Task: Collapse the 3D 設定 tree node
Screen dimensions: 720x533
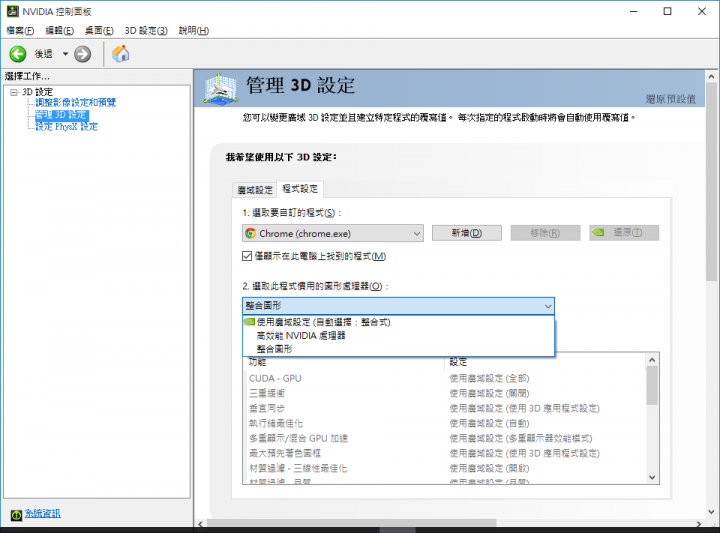Action: 14,92
